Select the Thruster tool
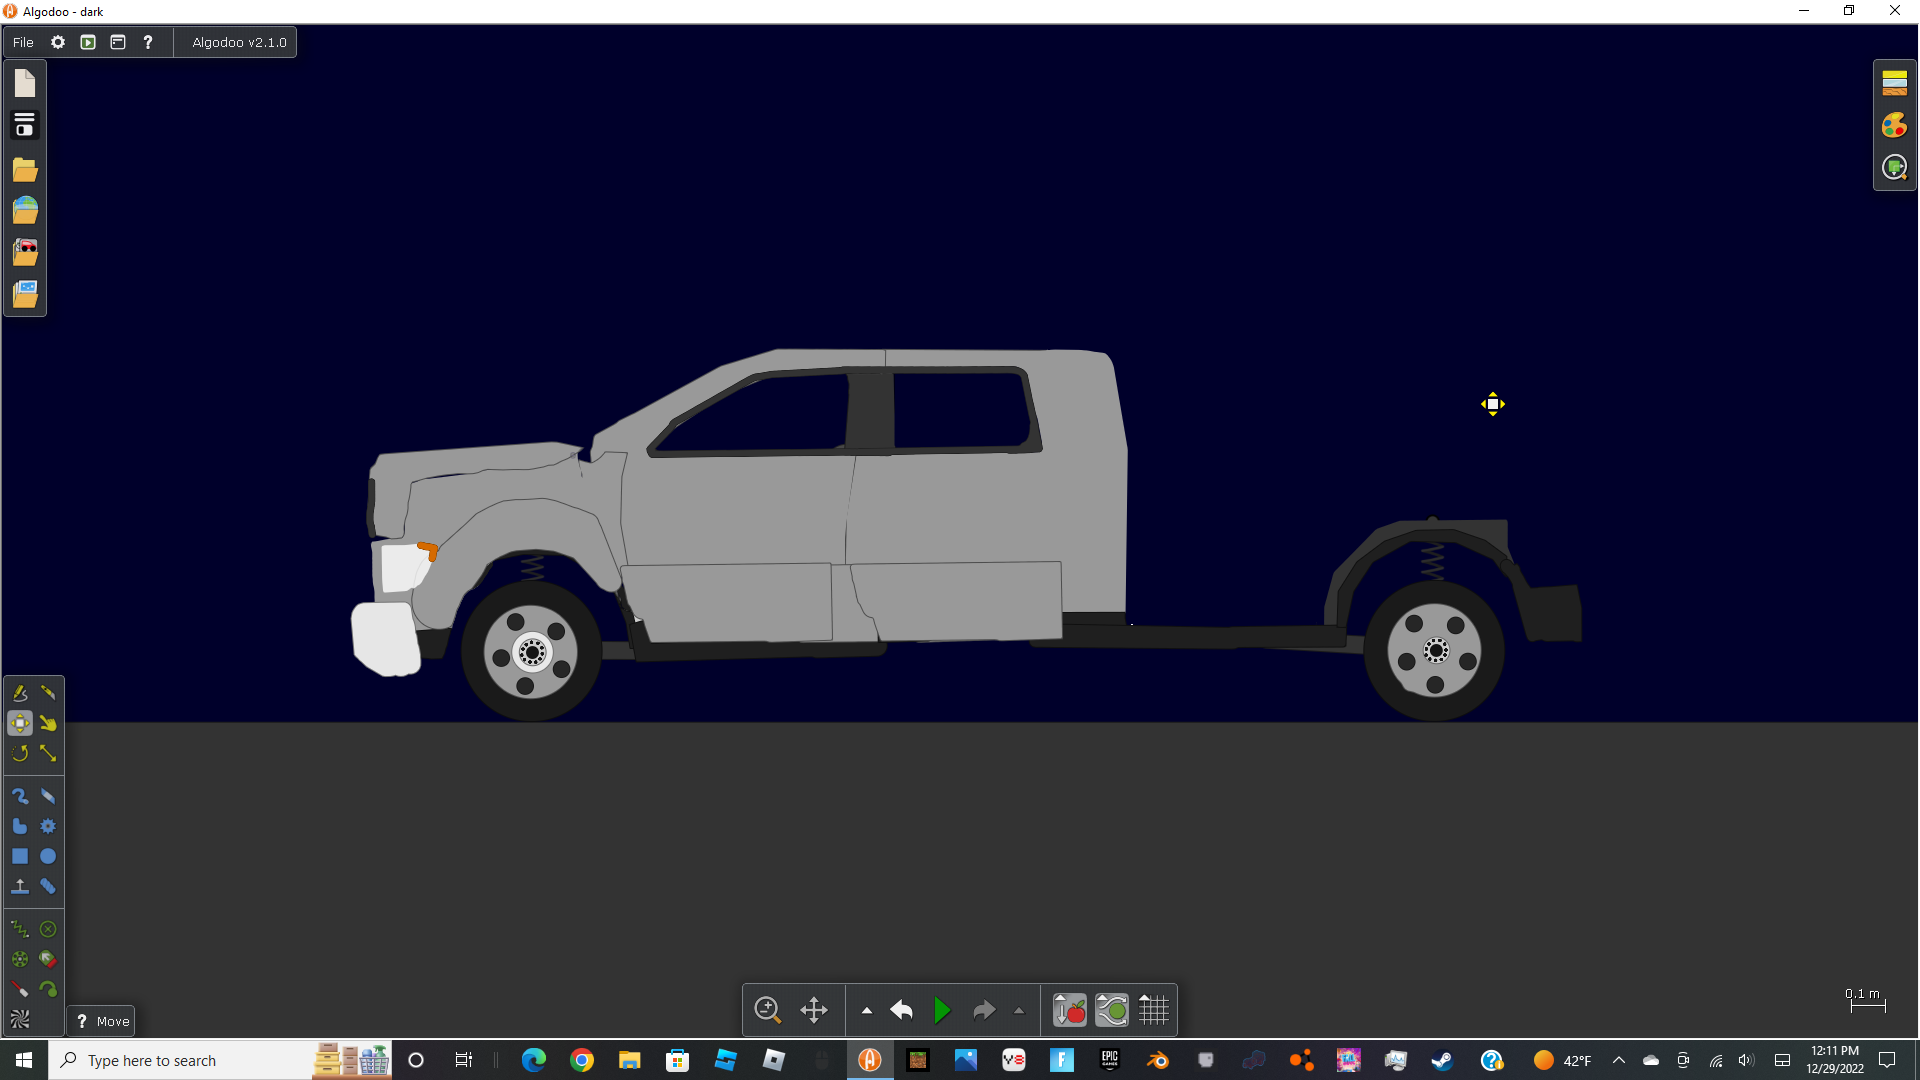Screen dimensions: 1920x1080 pos(48,960)
